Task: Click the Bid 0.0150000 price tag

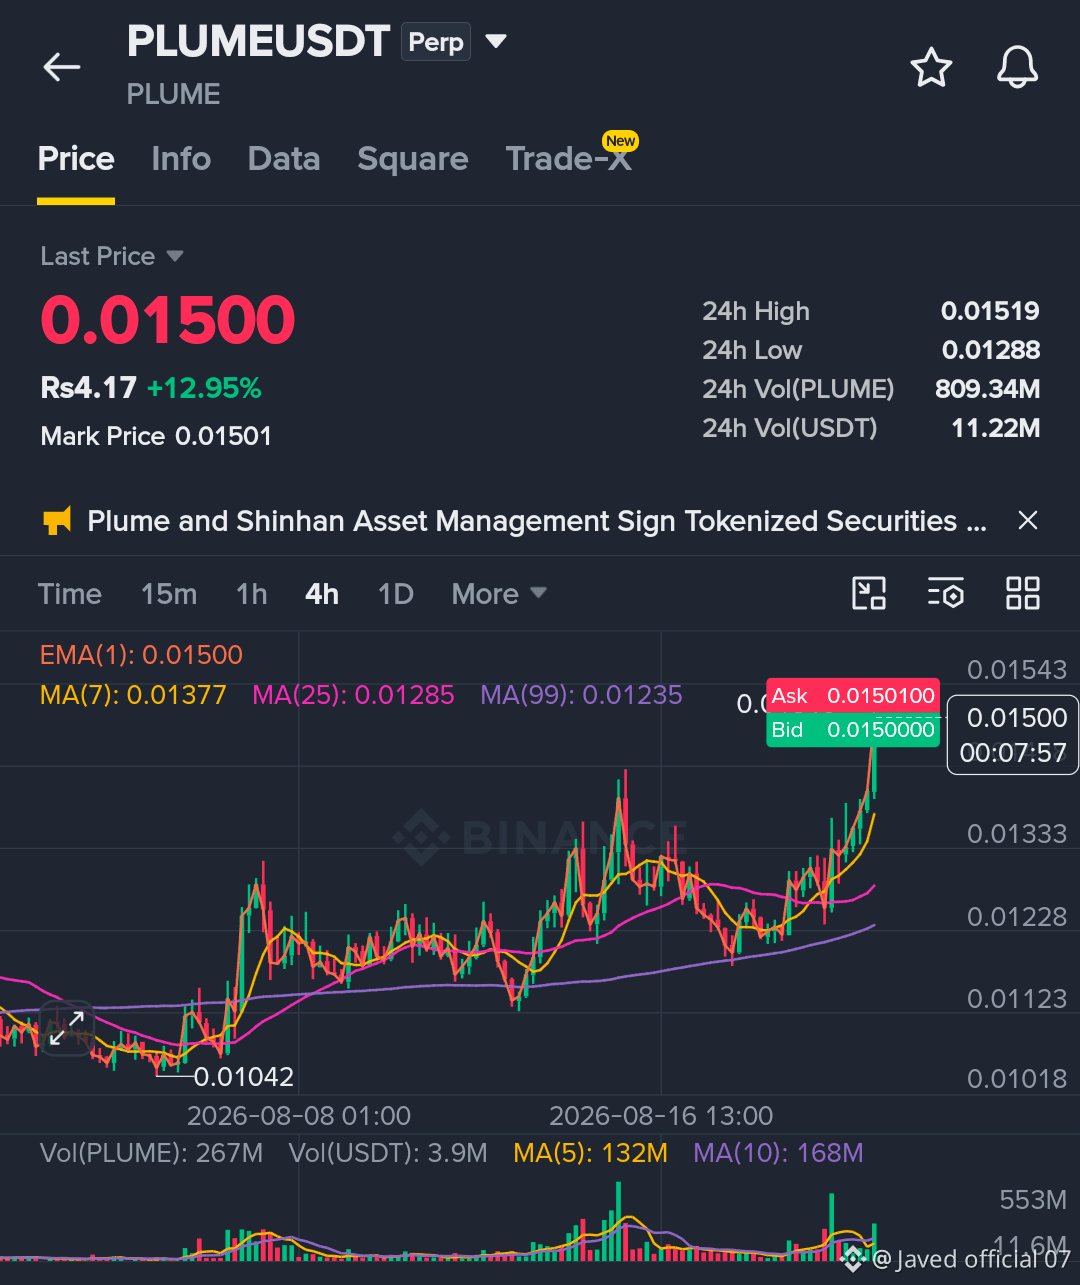Action: click(x=853, y=730)
